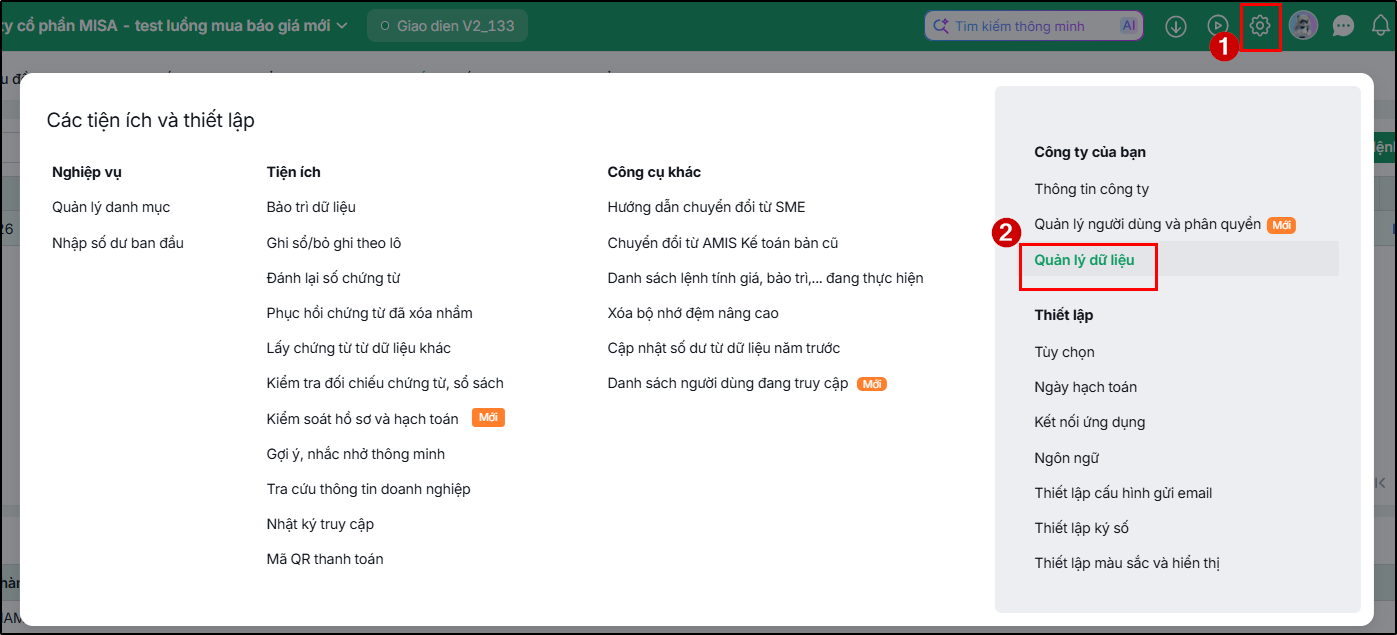Click the download arrow icon in header
1397x635 pixels.
1176,26
